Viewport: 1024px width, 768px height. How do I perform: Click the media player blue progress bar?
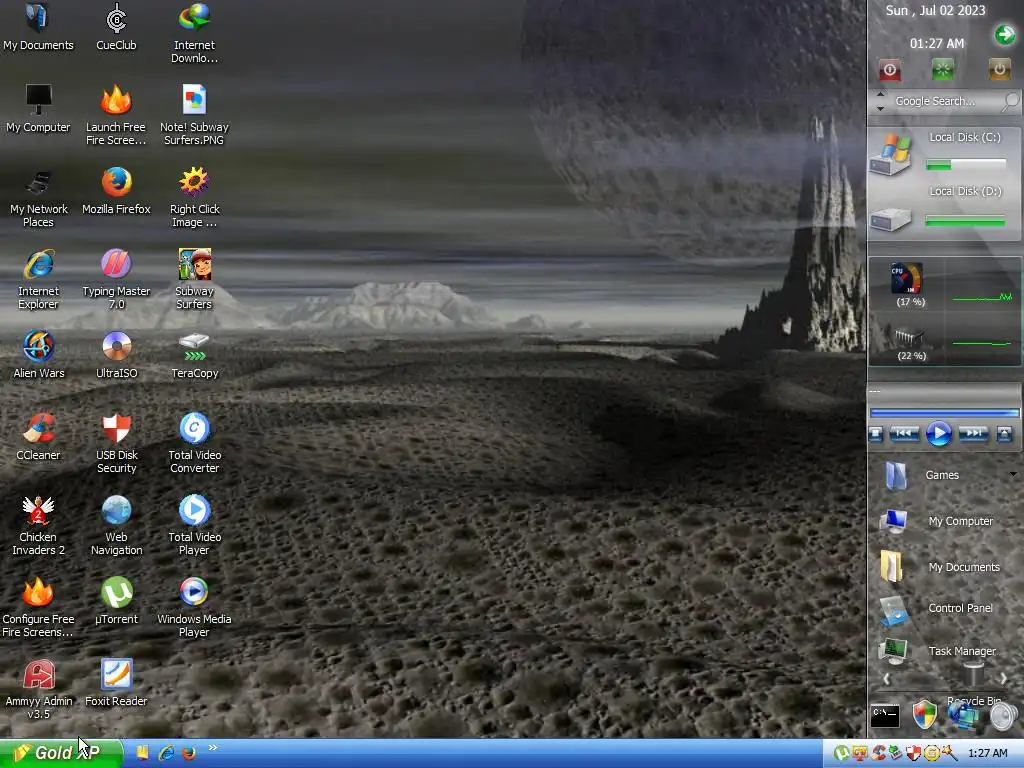(944, 413)
